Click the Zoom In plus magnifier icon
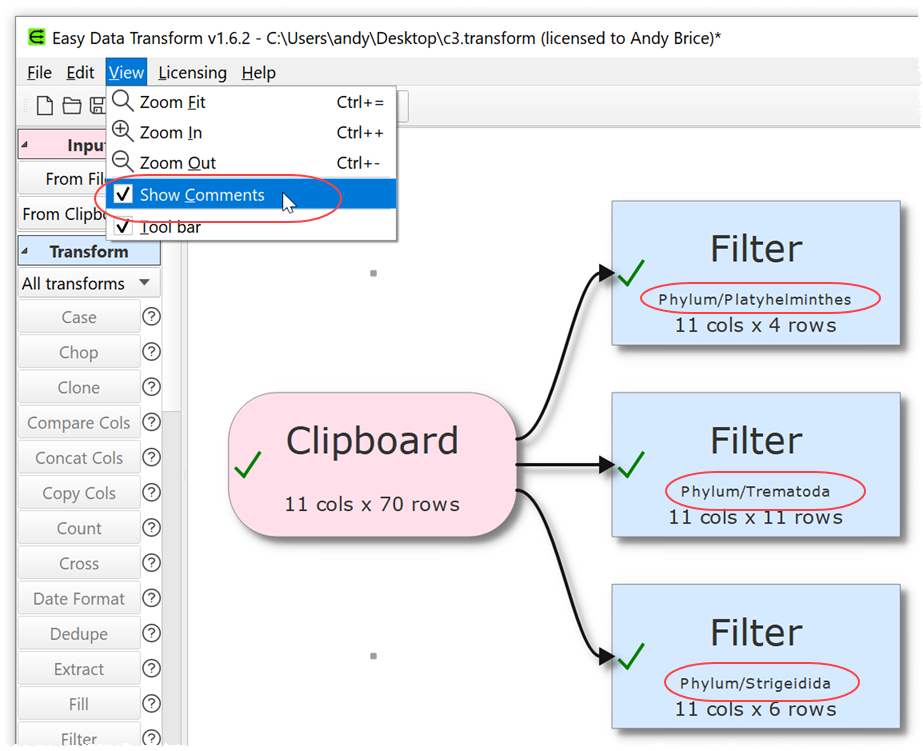Image resolution: width=923 pixels, height=751 pixels. pyautogui.click(x=122, y=132)
